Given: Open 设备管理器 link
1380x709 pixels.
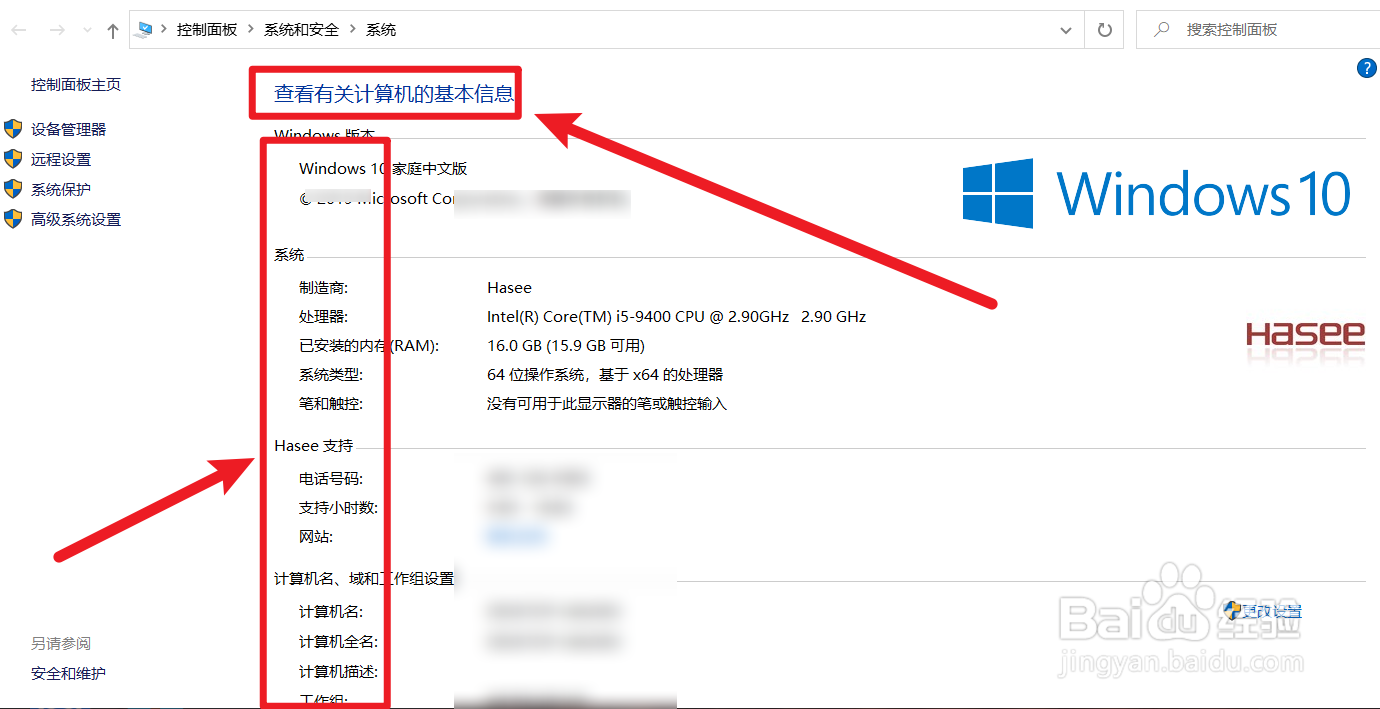Looking at the screenshot, I should (68, 129).
